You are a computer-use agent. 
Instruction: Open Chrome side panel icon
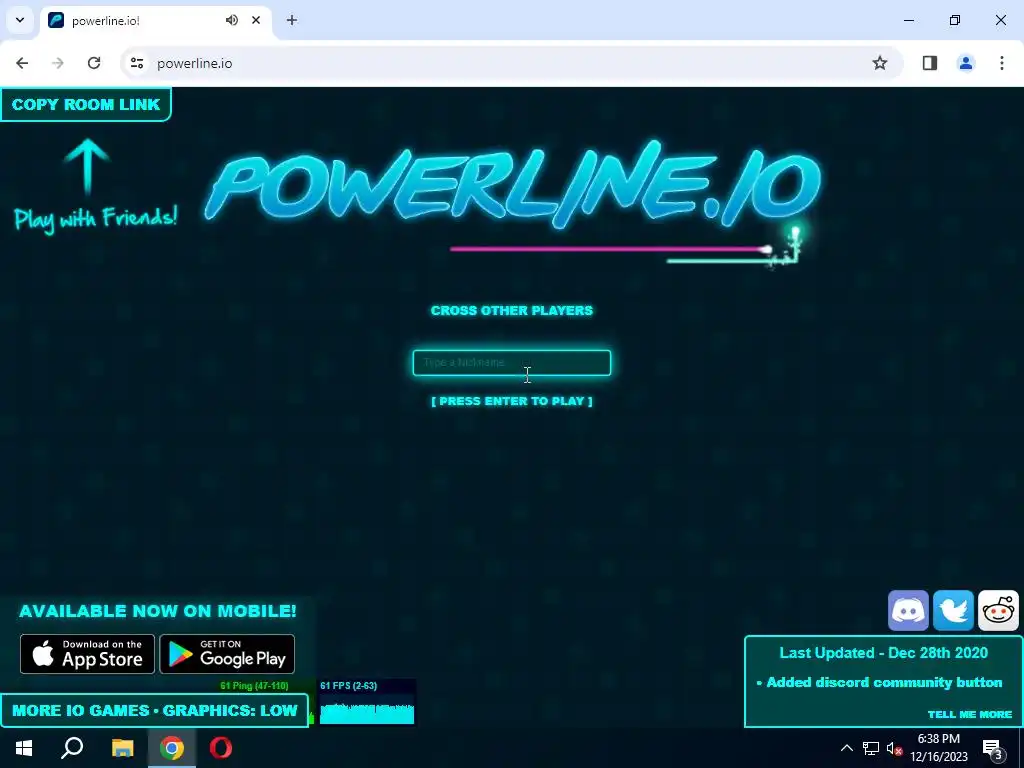point(929,63)
